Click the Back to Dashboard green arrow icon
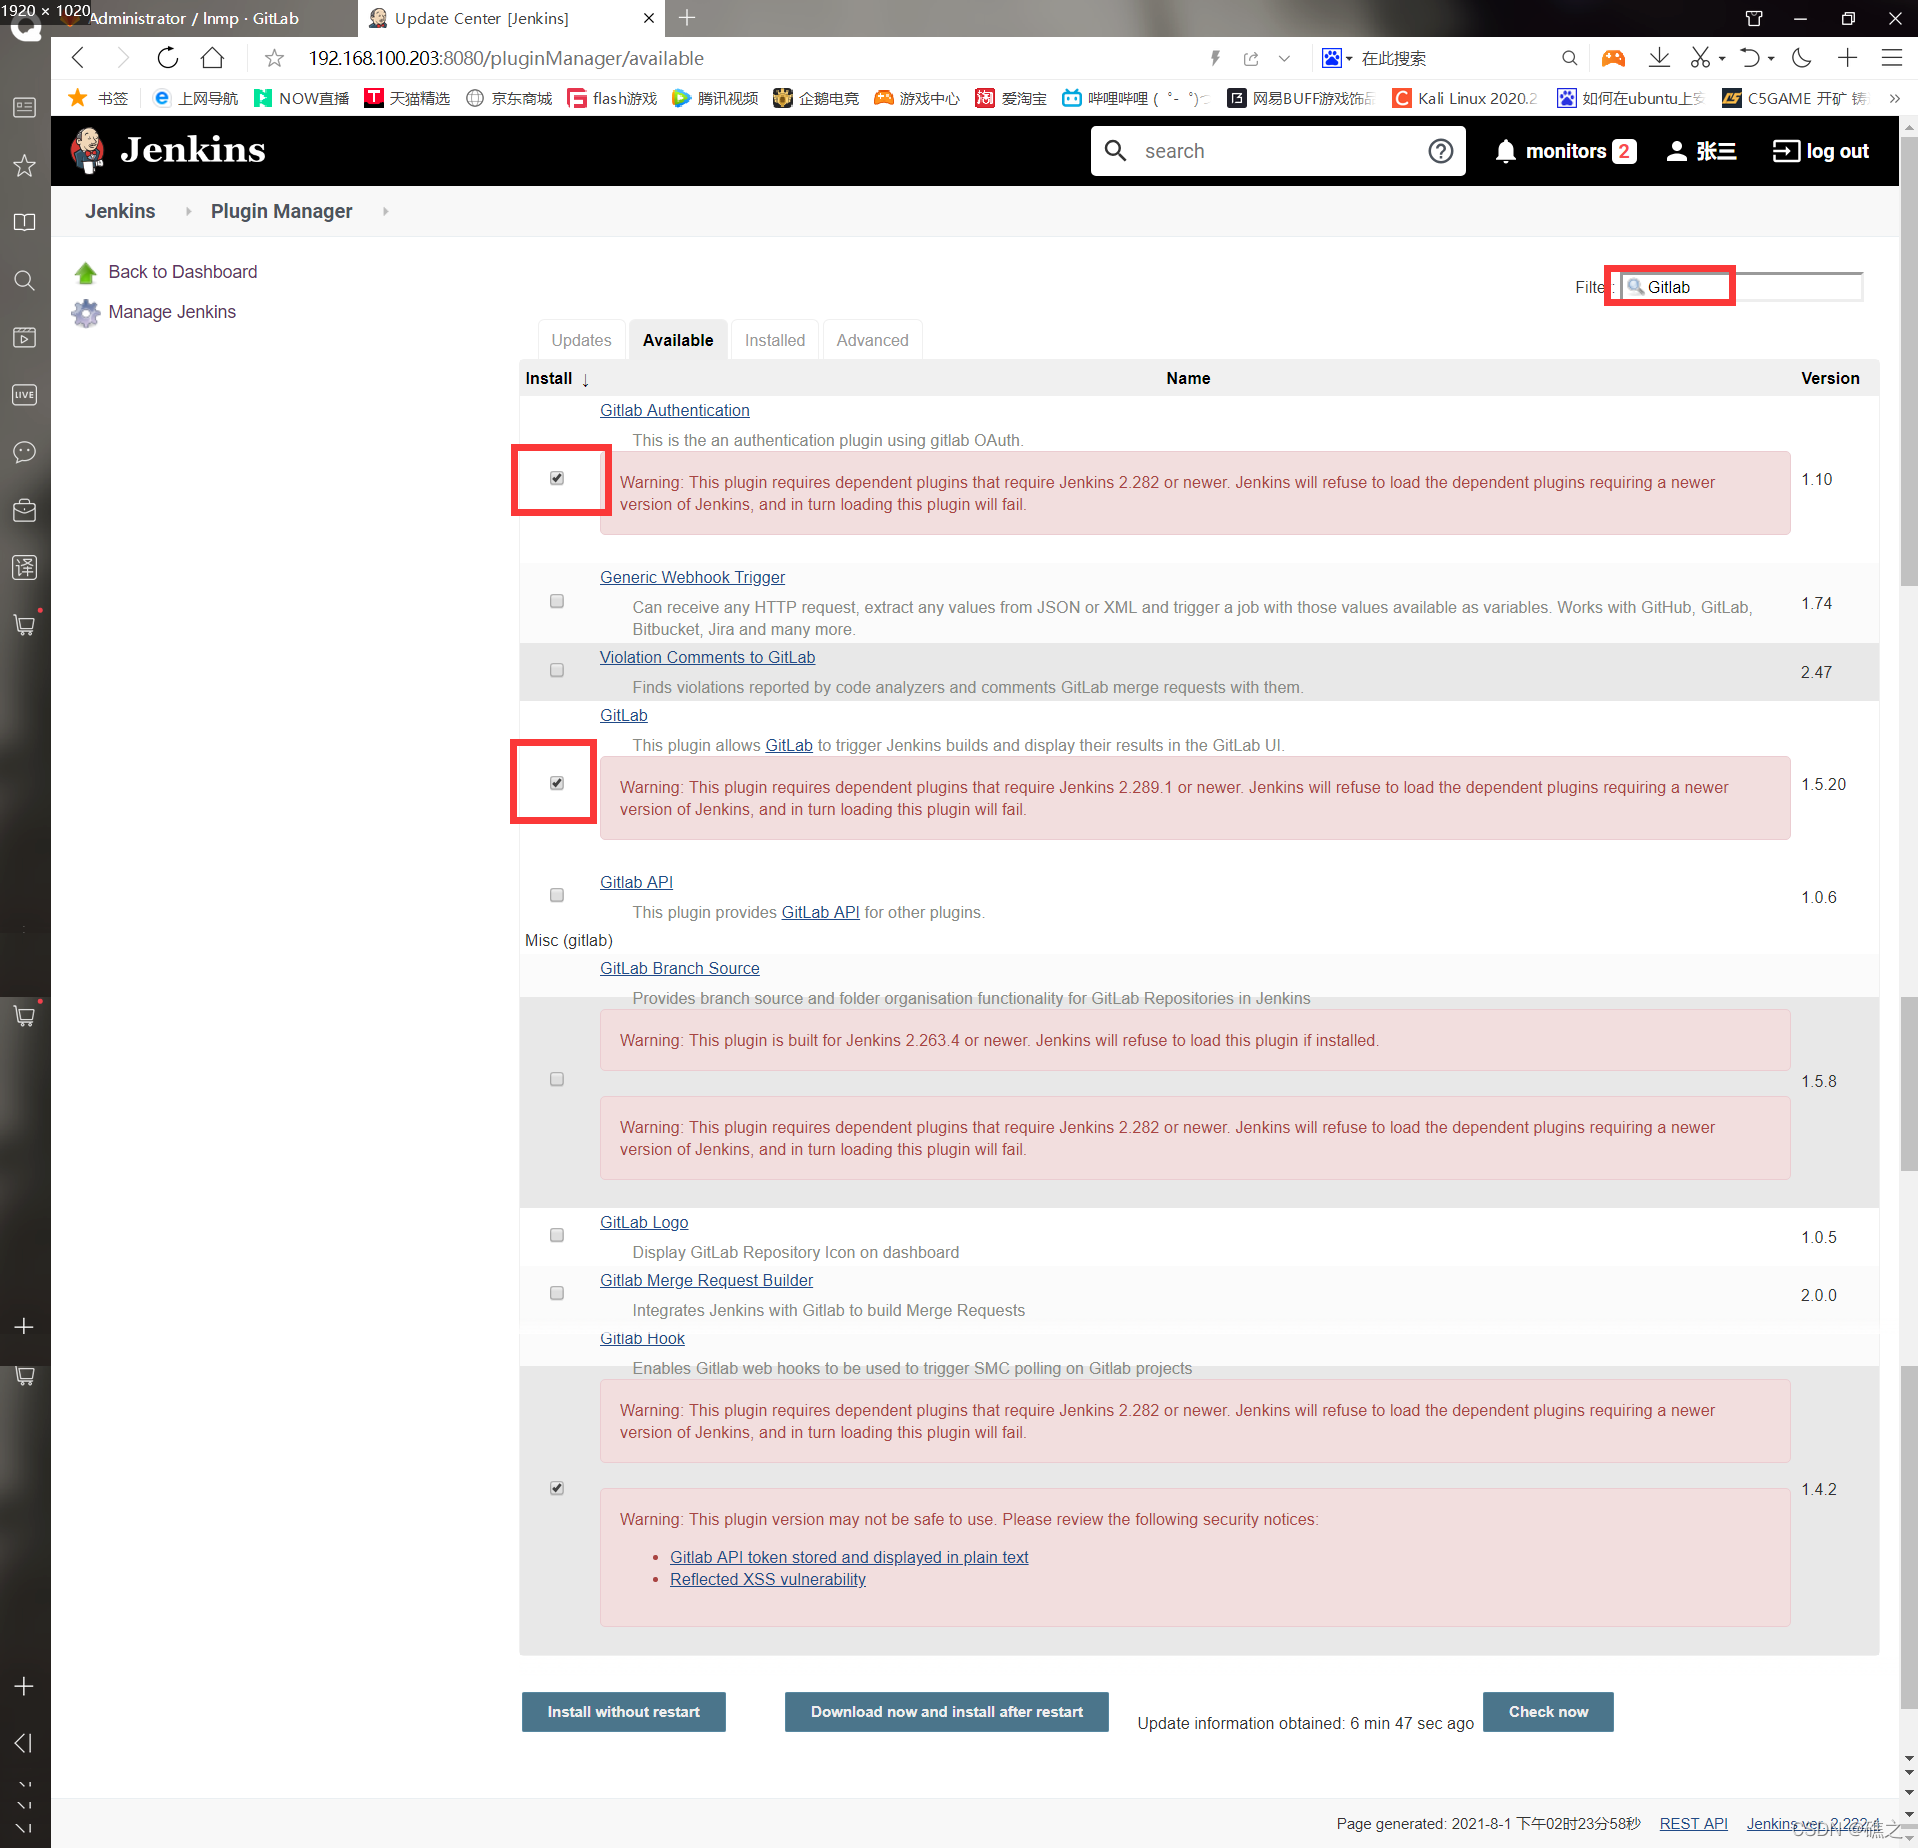Image resolution: width=1918 pixels, height=1848 pixels. click(x=86, y=273)
